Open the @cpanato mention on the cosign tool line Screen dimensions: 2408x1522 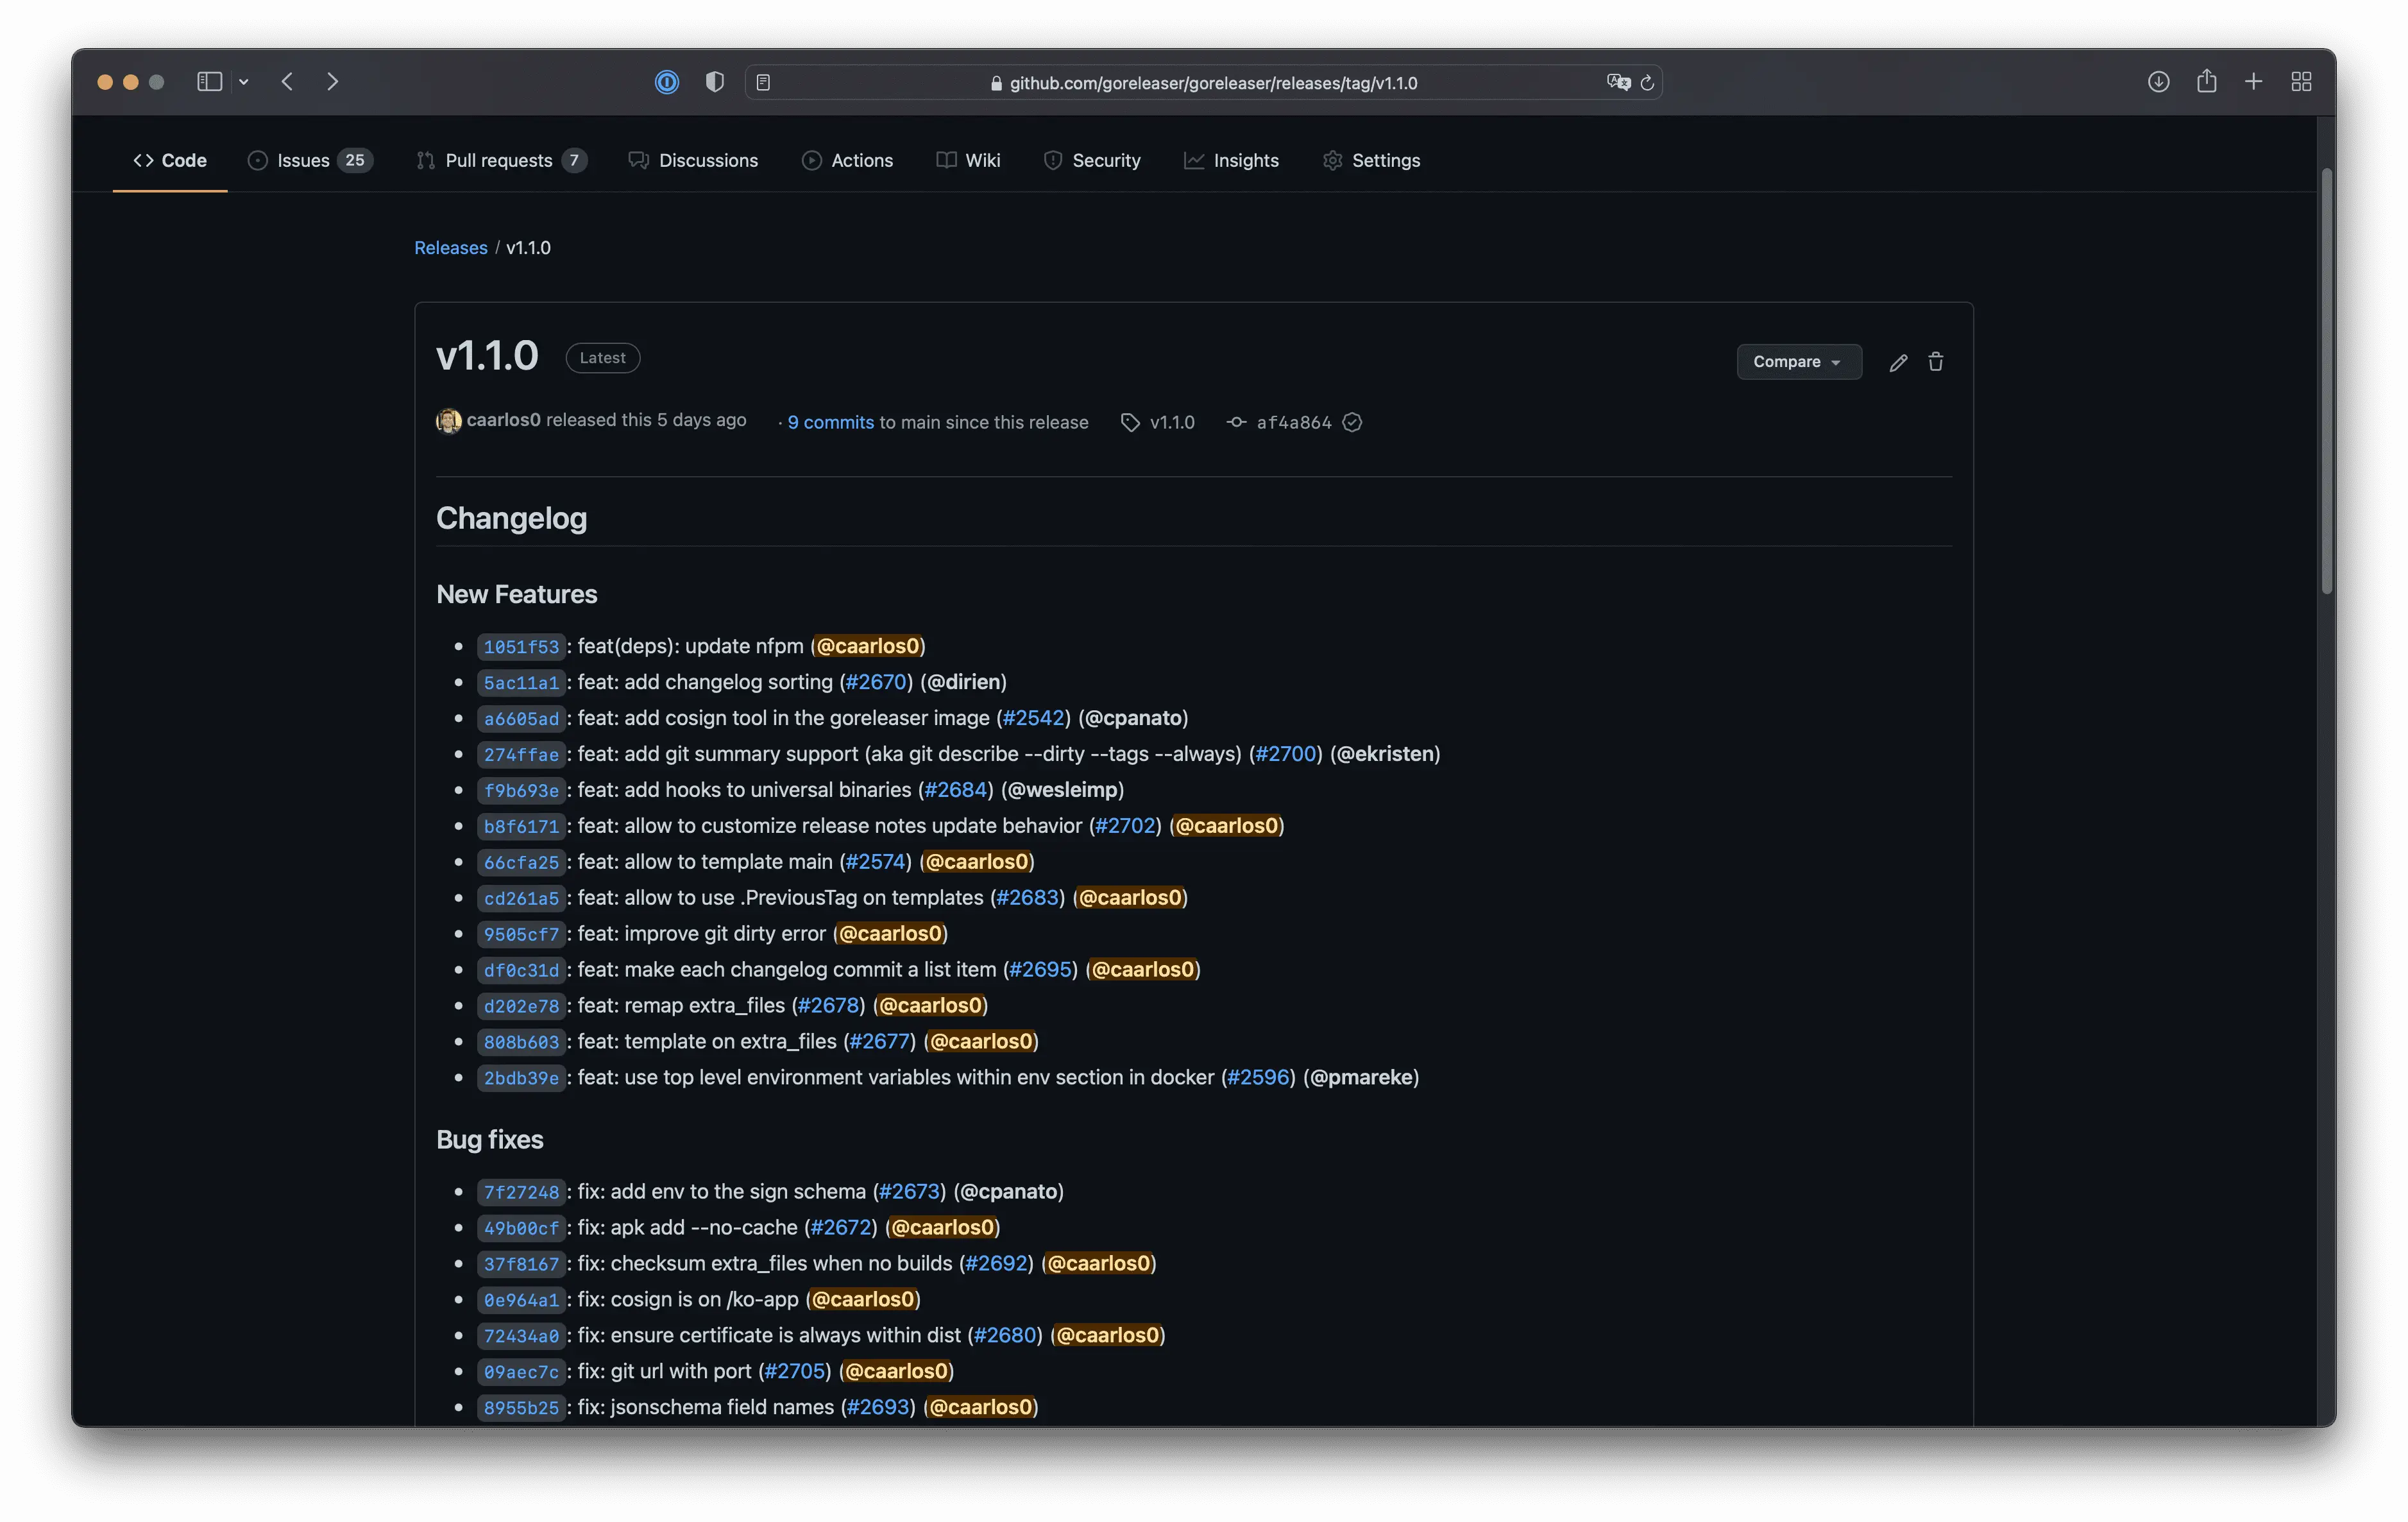click(x=1133, y=718)
